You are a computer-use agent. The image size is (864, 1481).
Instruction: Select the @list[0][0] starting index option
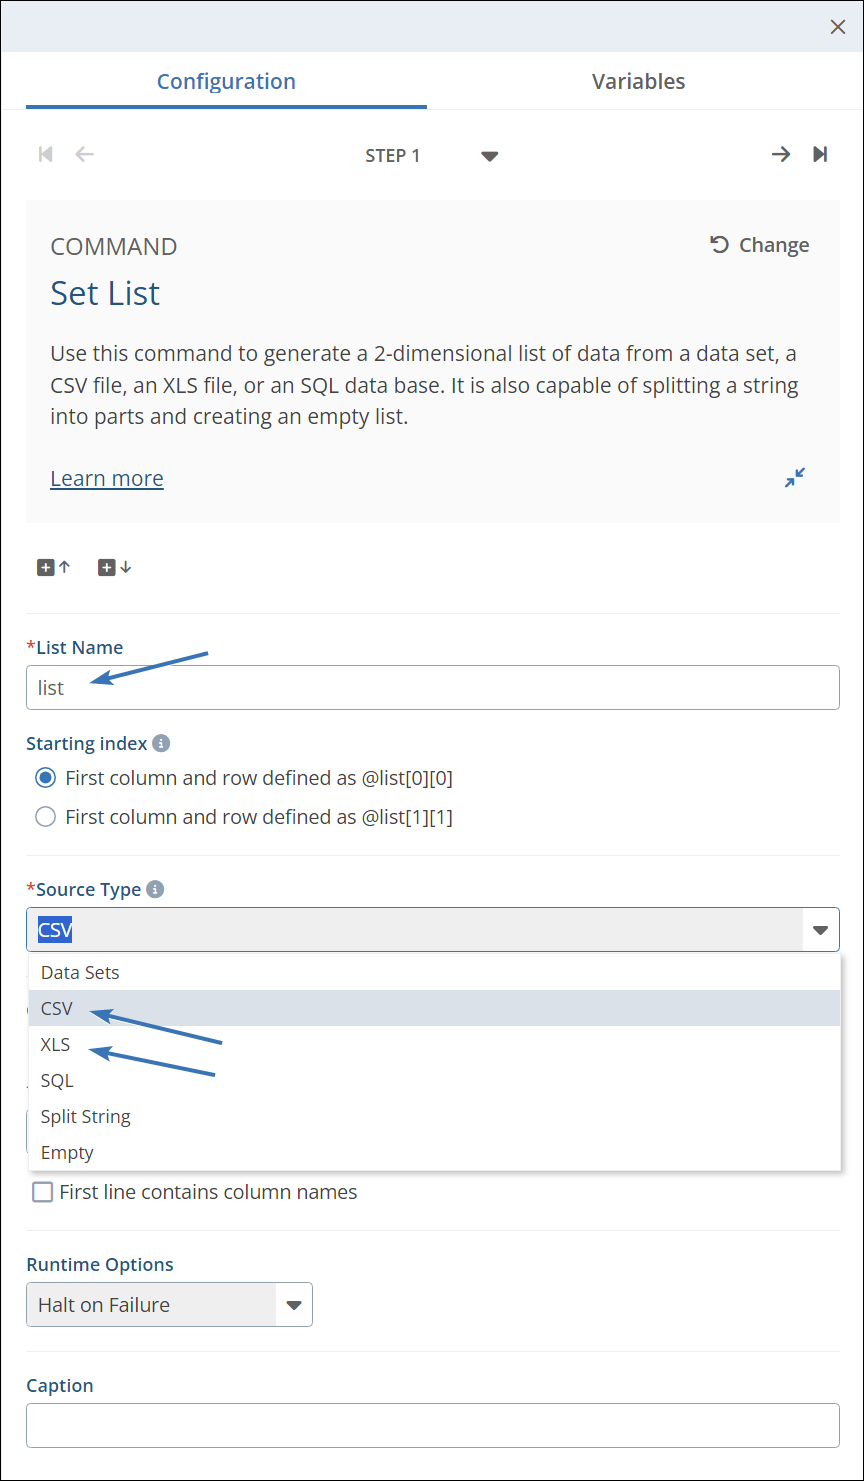(x=45, y=778)
